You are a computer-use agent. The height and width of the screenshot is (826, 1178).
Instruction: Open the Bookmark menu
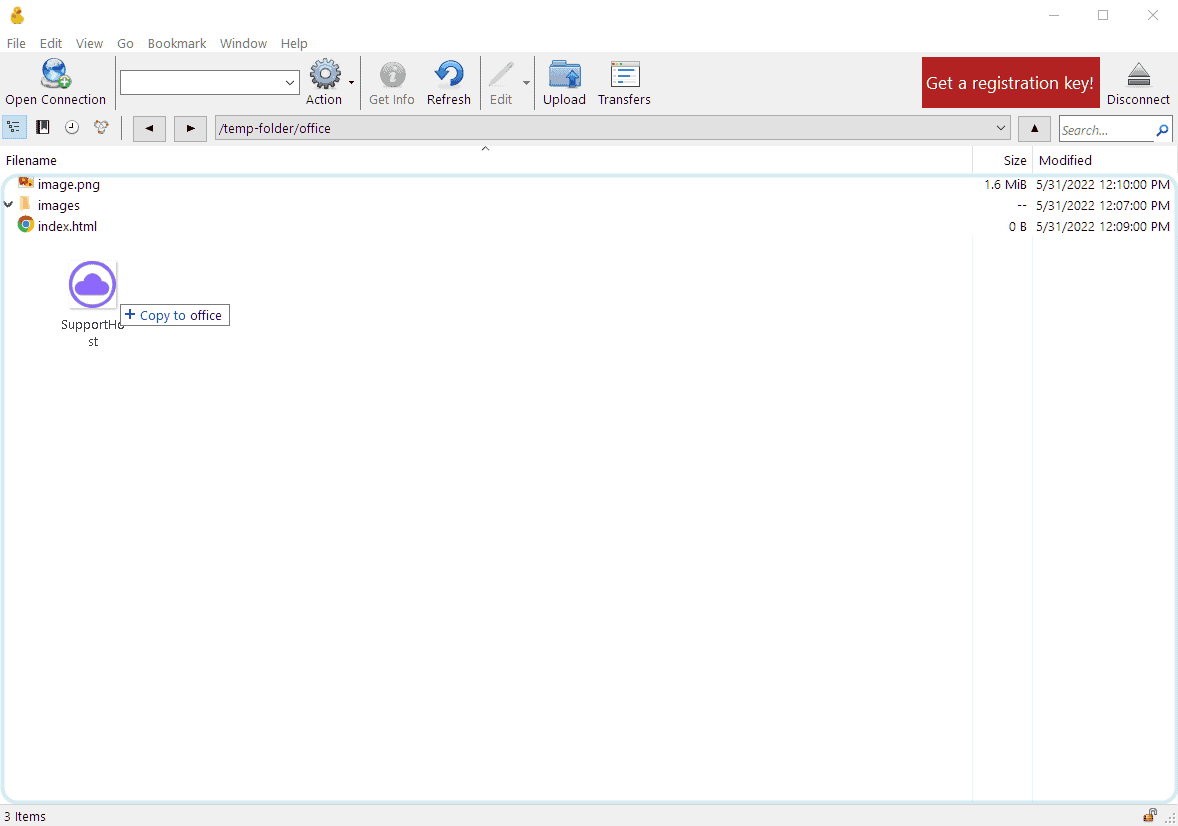point(177,44)
